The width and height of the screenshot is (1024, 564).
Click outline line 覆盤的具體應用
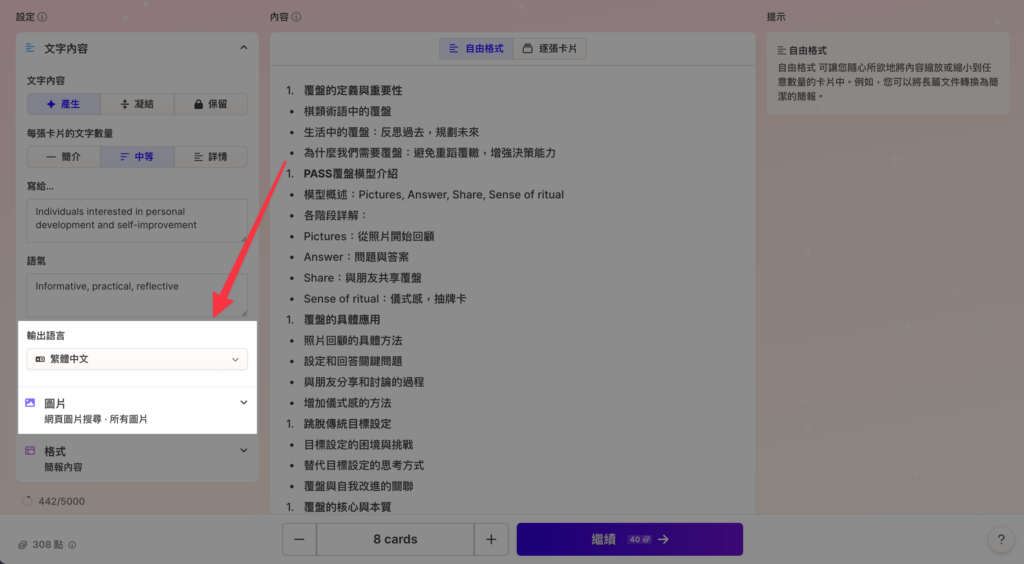coord(342,320)
